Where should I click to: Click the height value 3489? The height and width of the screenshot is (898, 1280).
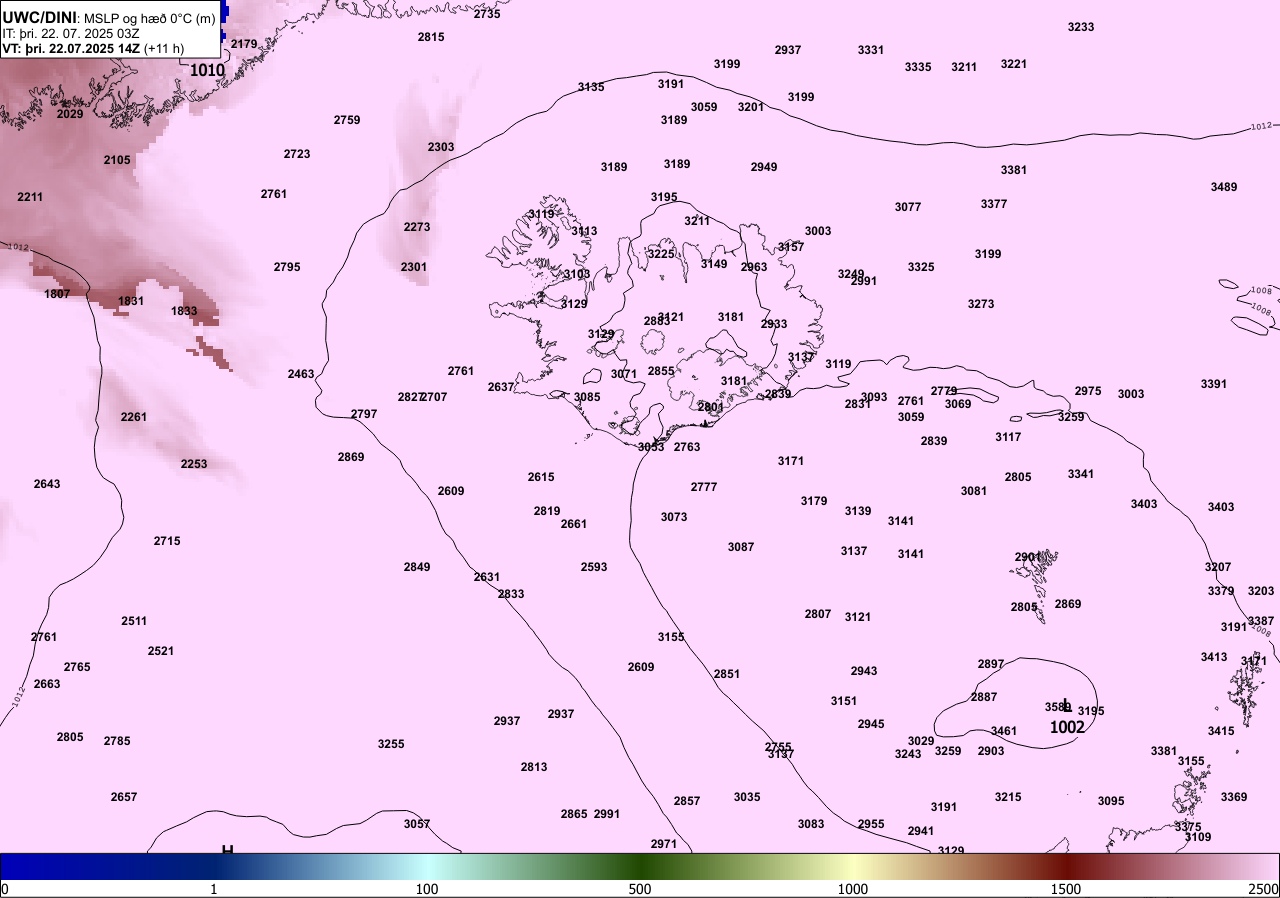tap(1224, 187)
